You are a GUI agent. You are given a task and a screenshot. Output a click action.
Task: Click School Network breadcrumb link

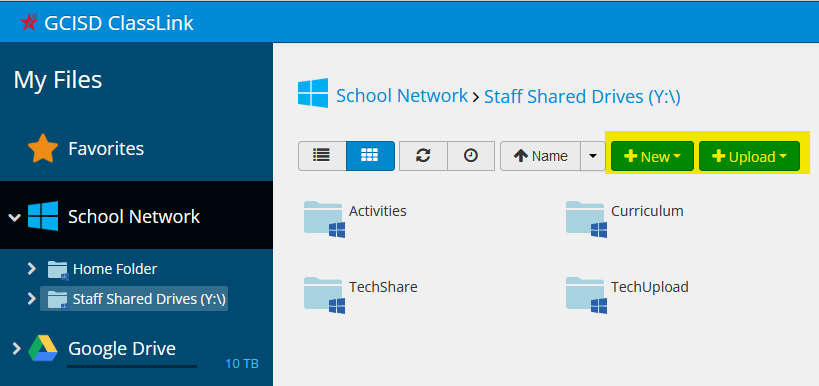point(402,96)
